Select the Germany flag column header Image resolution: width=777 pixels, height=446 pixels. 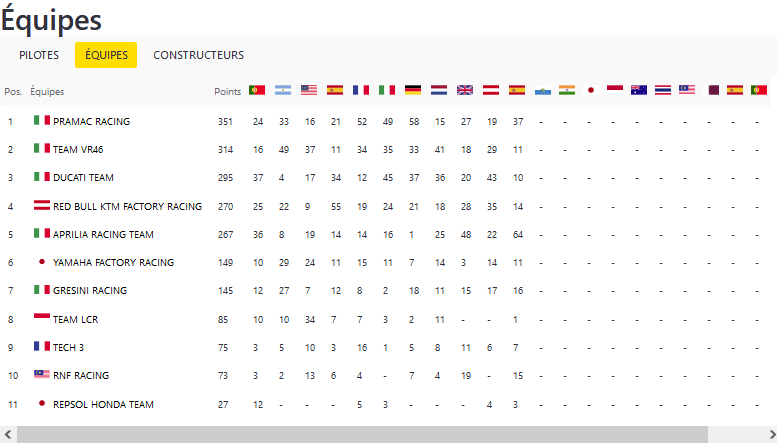[x=413, y=90]
